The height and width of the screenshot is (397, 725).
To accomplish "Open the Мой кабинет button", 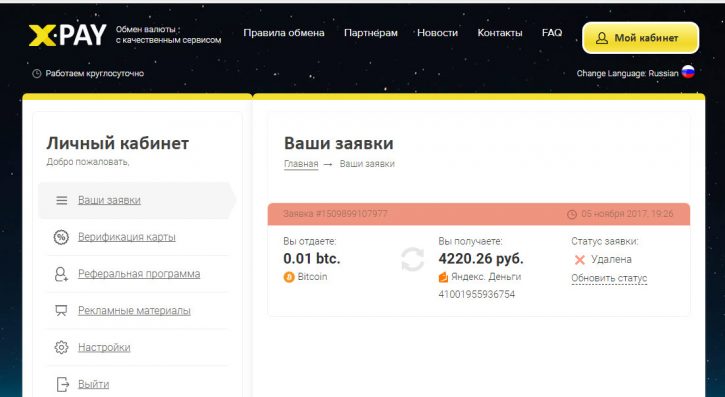I will pyautogui.click(x=640, y=38).
